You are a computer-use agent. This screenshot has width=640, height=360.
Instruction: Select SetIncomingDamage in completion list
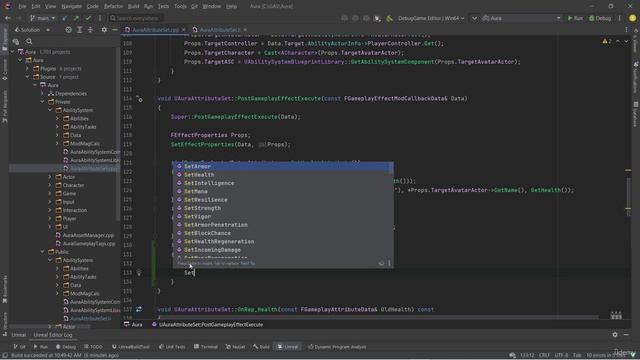pos(283,250)
